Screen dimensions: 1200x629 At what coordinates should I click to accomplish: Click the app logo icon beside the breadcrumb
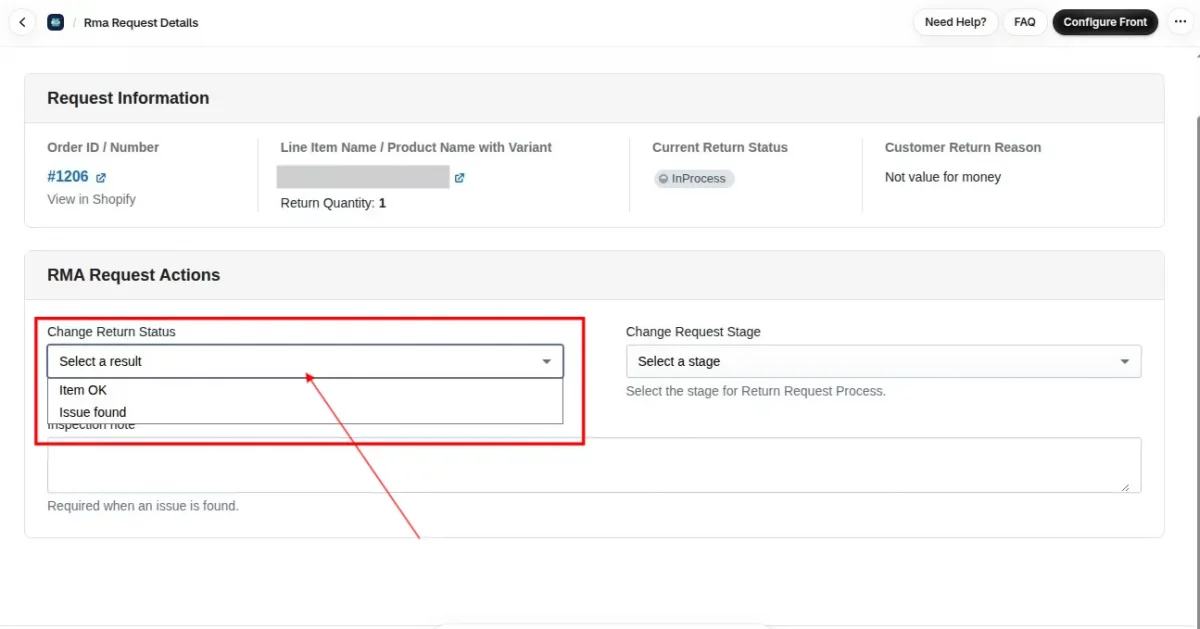(56, 22)
